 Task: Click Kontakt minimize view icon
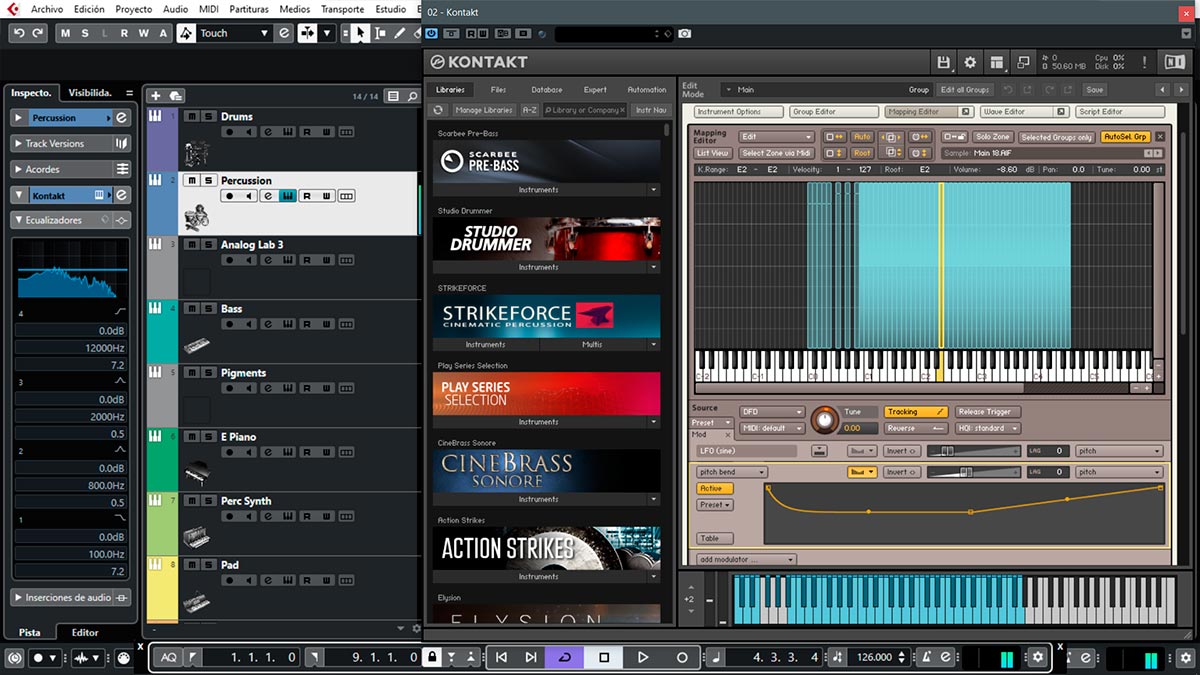(x=1022, y=62)
